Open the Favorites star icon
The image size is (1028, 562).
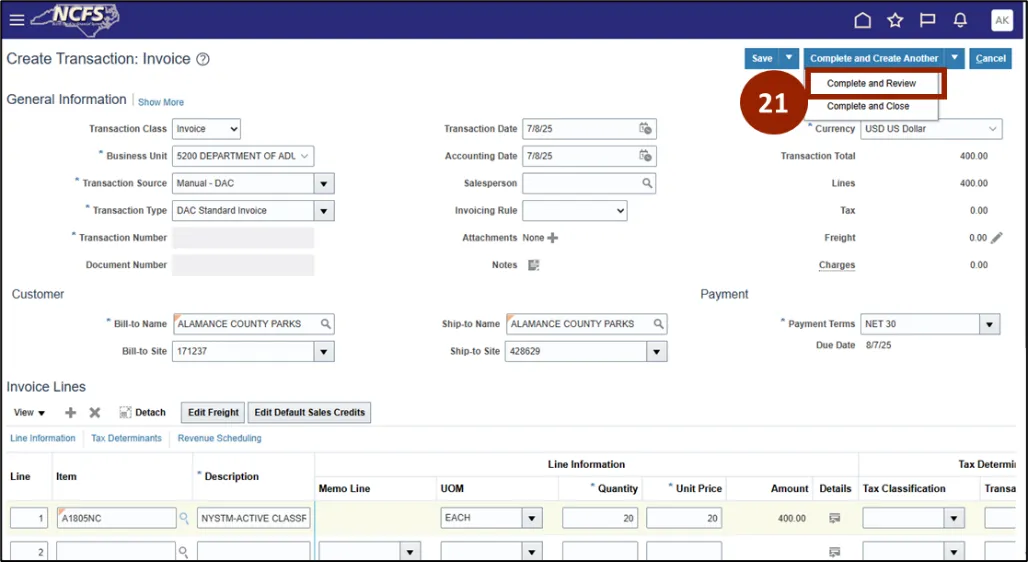coord(895,20)
